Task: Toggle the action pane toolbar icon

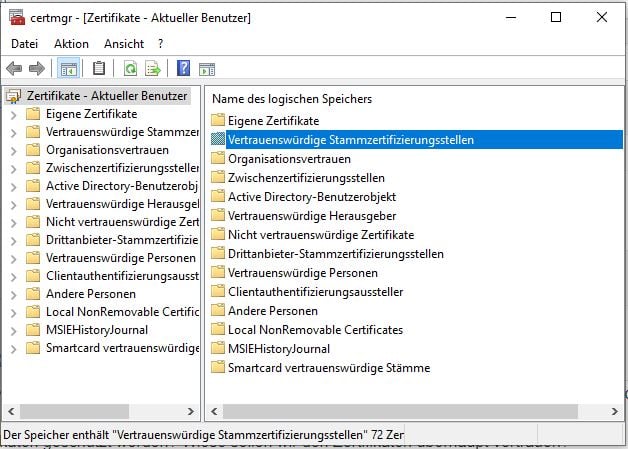Action: (207, 69)
